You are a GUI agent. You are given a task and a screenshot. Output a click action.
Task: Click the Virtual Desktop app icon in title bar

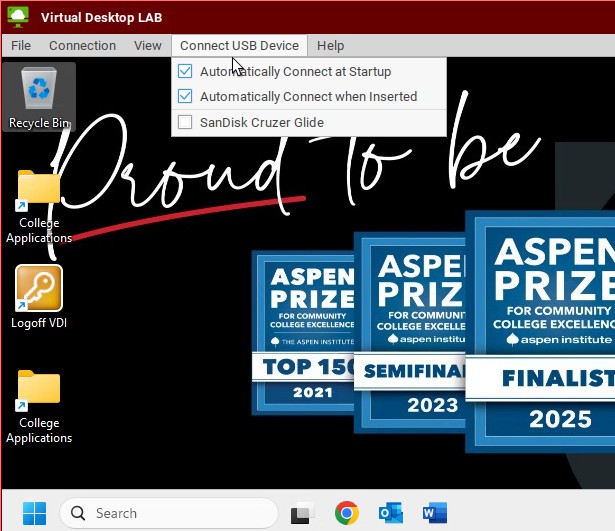click(x=17, y=17)
